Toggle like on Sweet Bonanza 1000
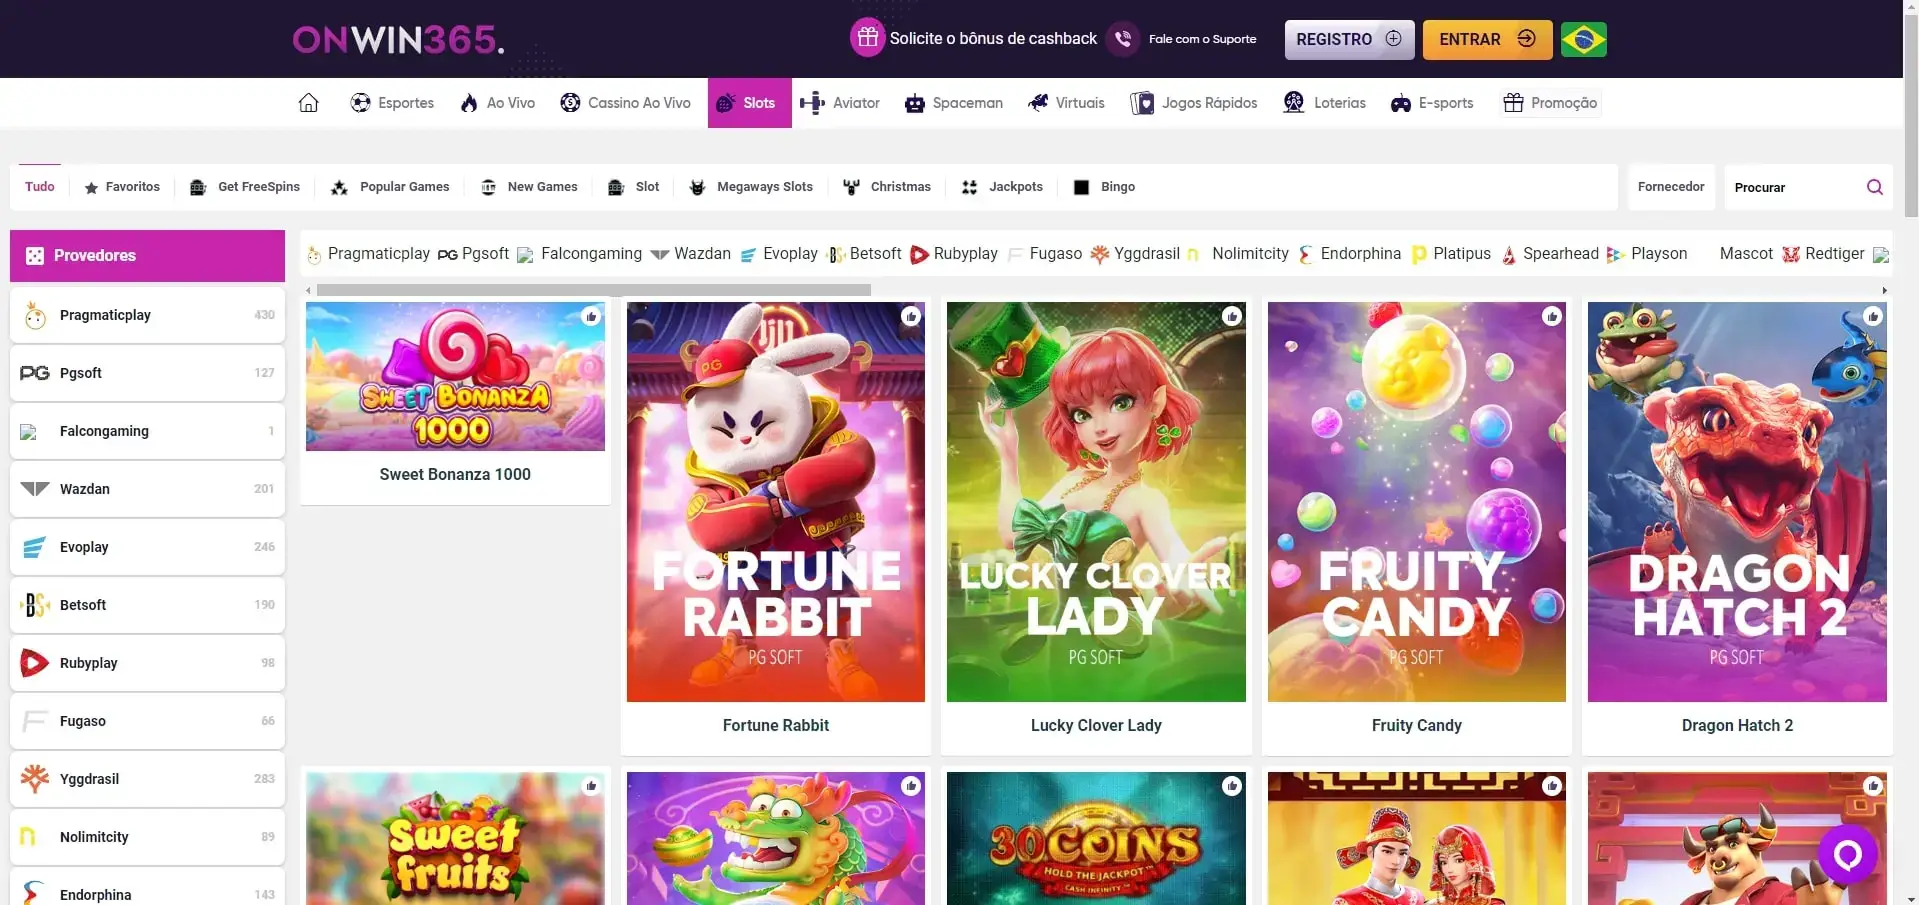 [x=591, y=316]
